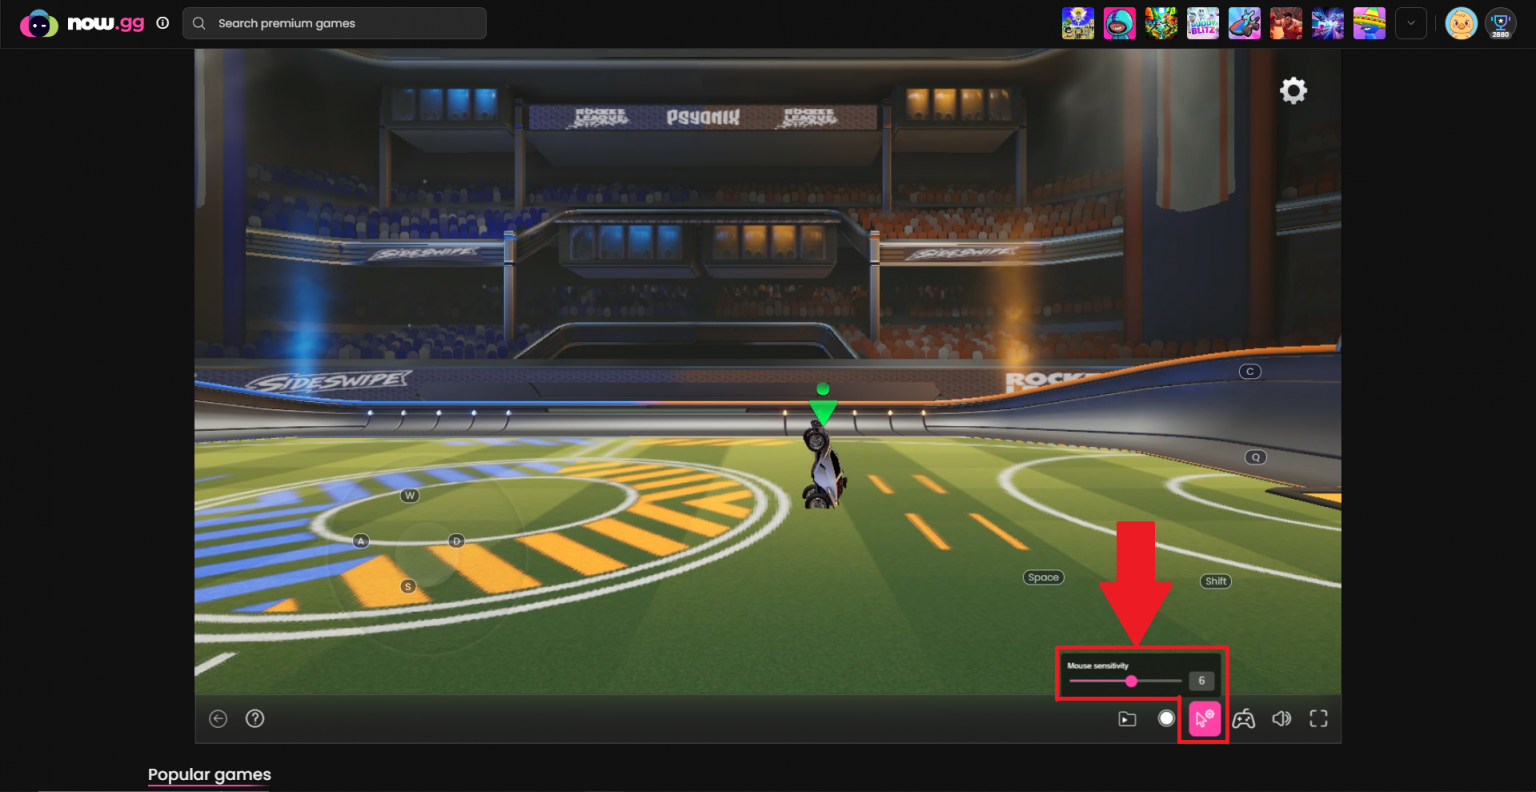
Task: Click the Search premium games field
Action: point(334,23)
